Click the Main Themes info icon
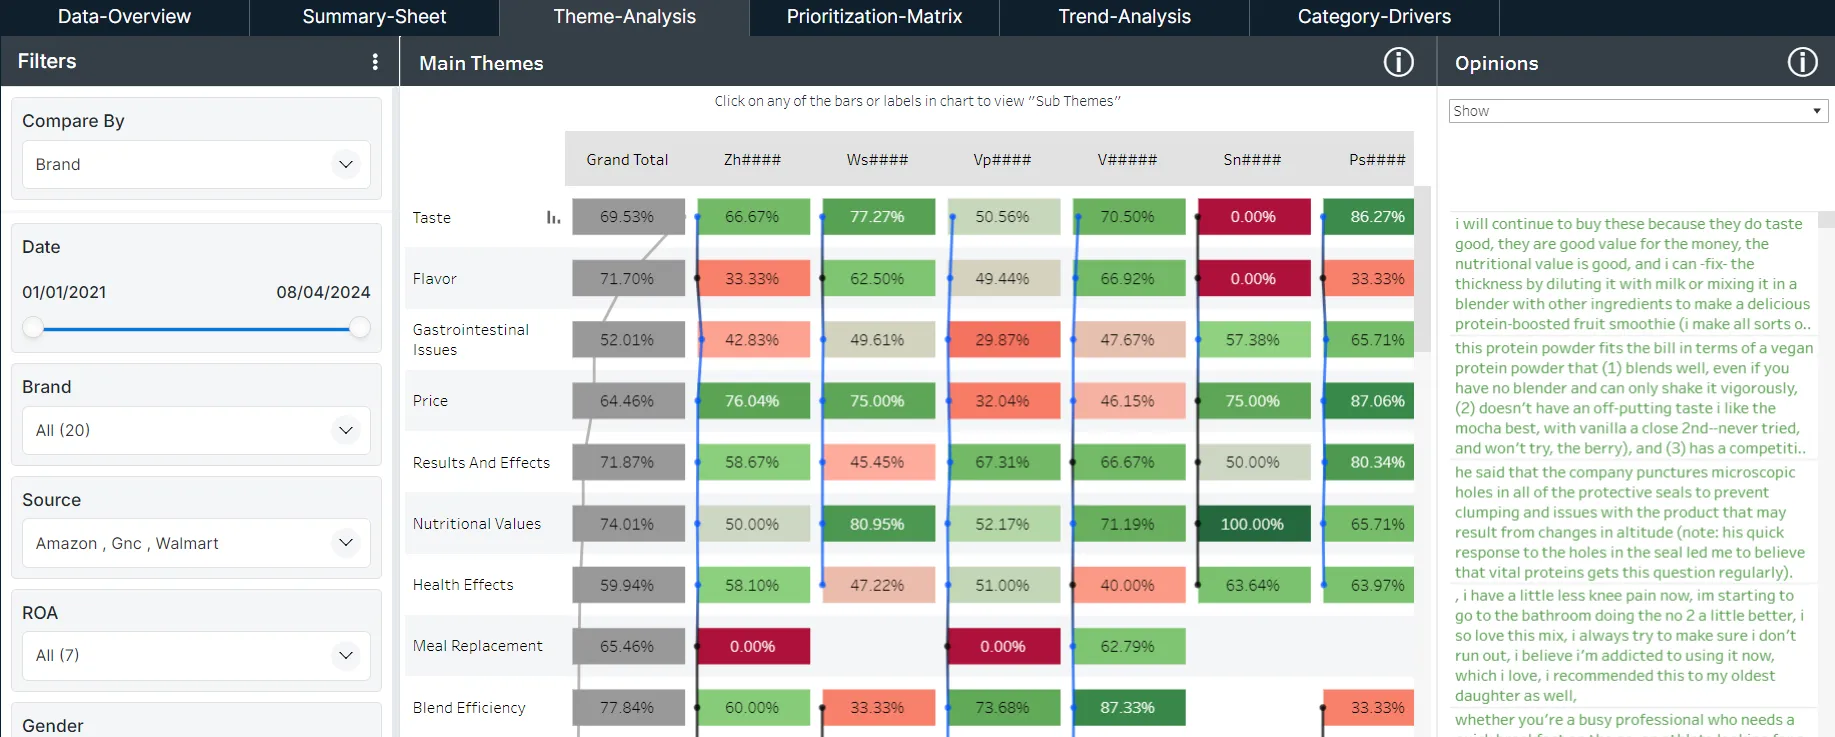The height and width of the screenshot is (737, 1835). click(1399, 61)
